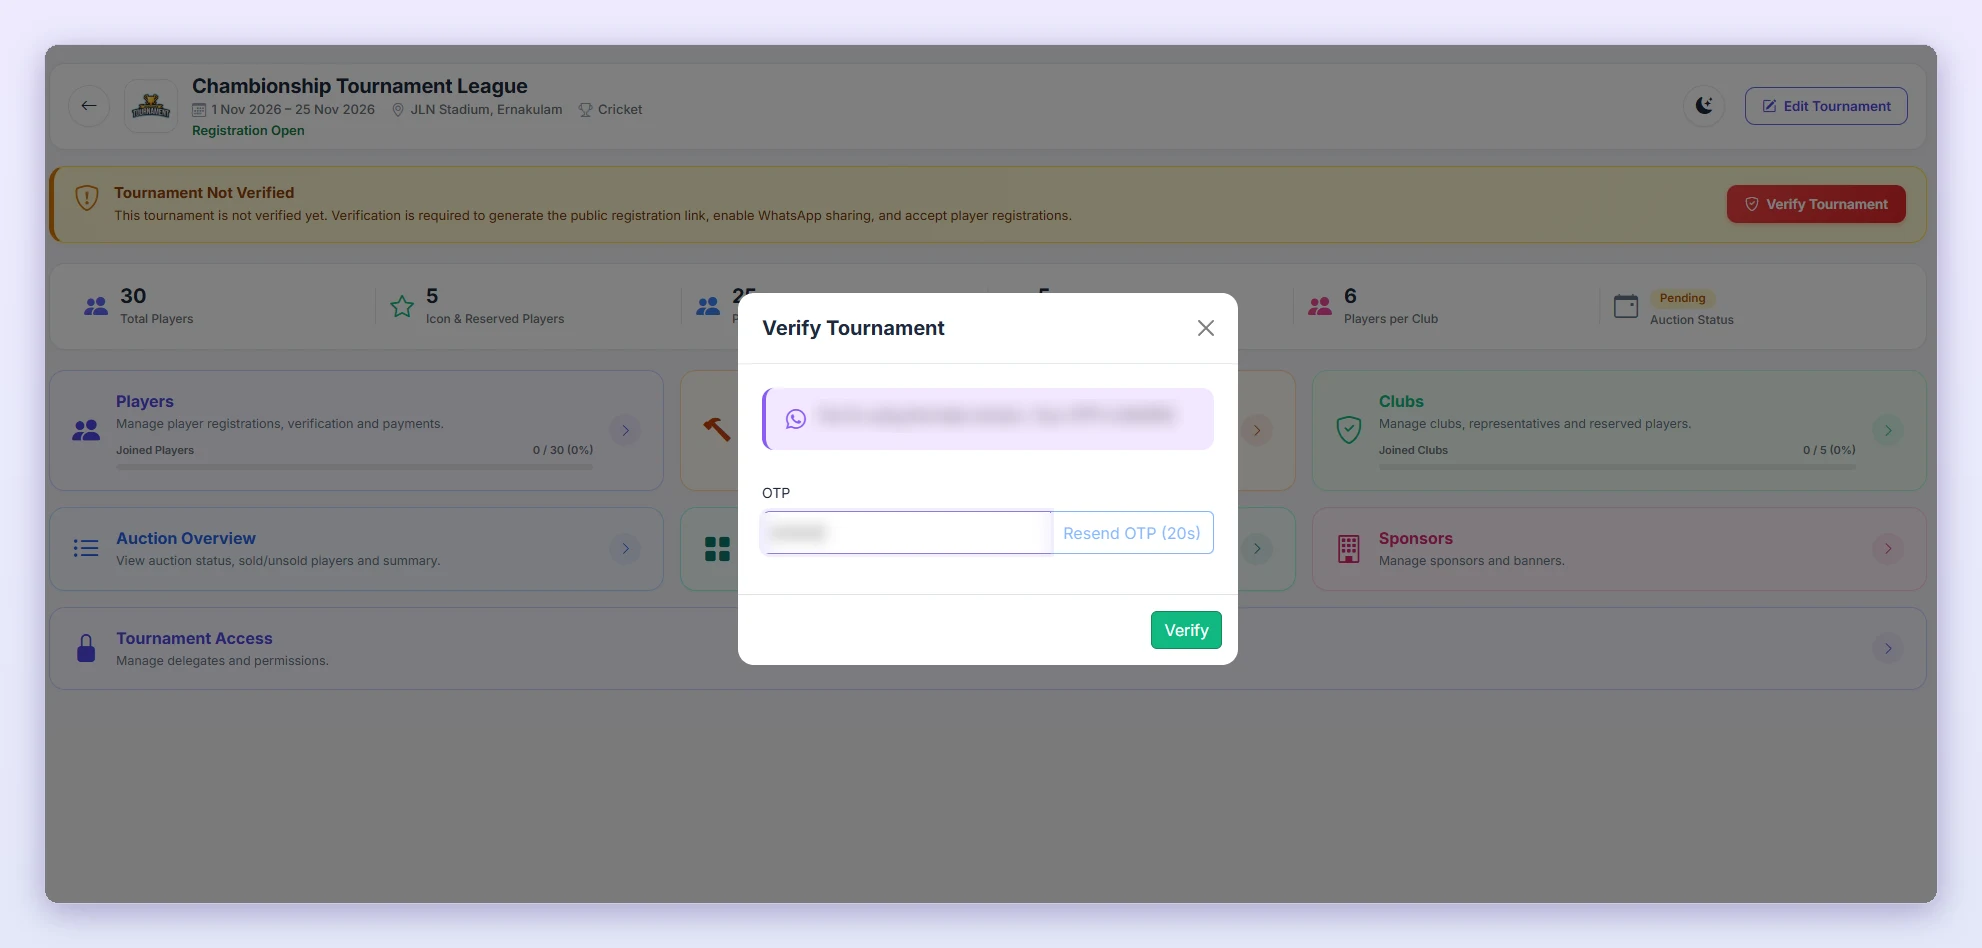Viewport: 1982px width, 948px height.
Task: Click the Joined Players progress bar
Action: click(x=355, y=467)
